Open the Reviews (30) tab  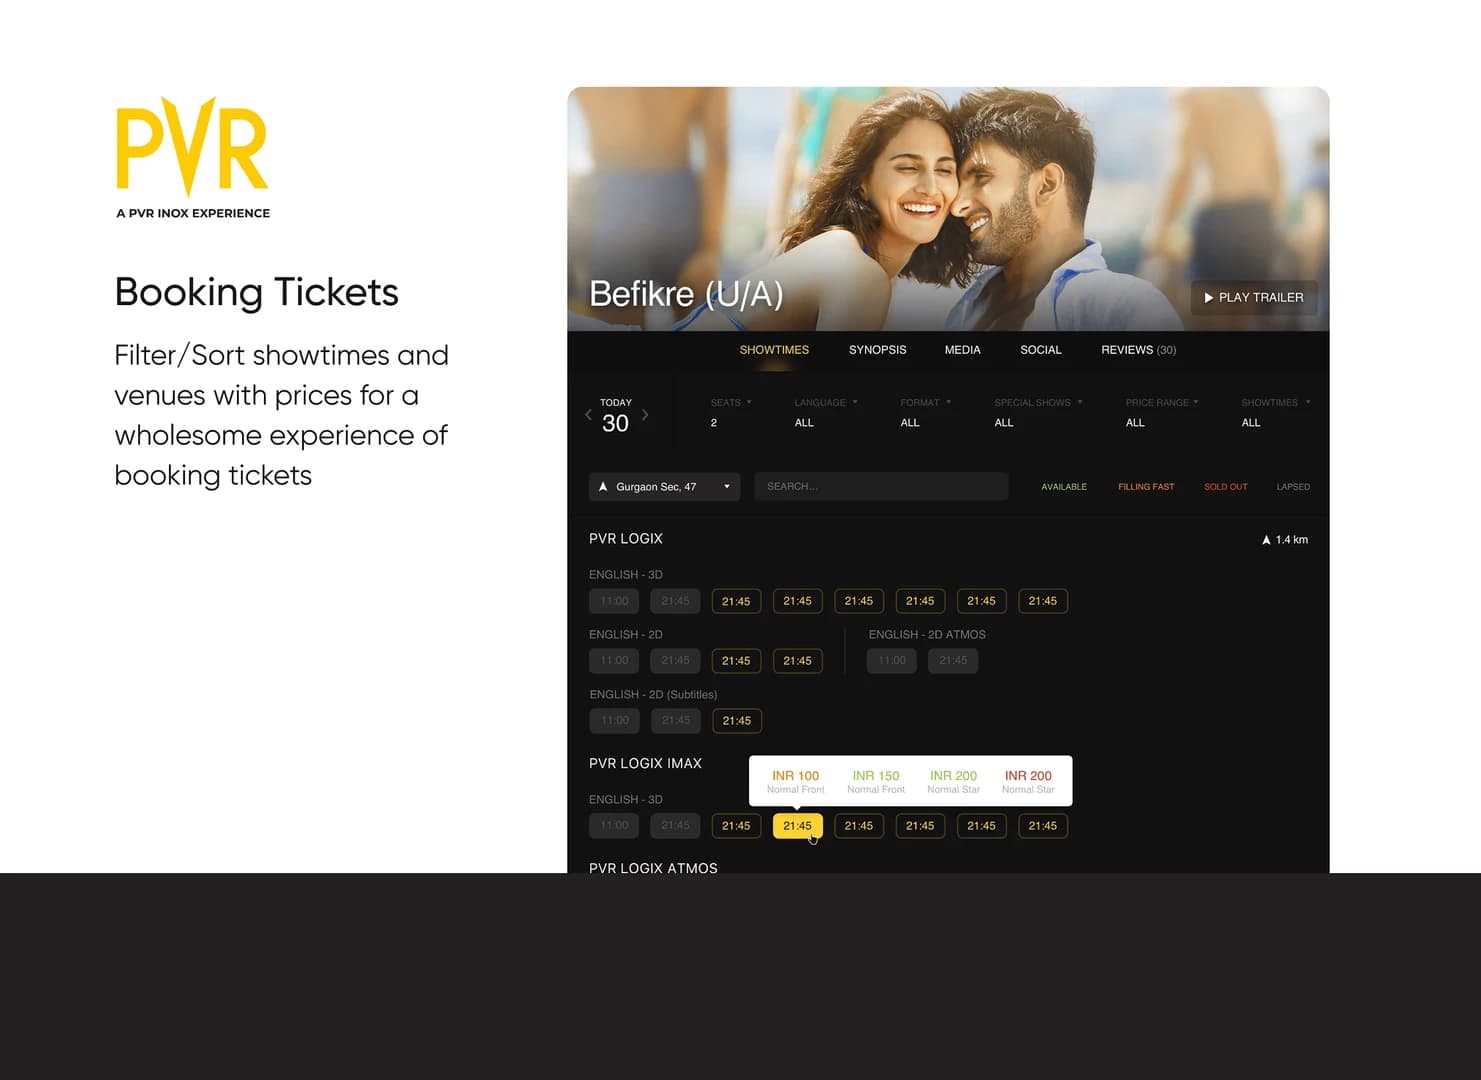1138,350
